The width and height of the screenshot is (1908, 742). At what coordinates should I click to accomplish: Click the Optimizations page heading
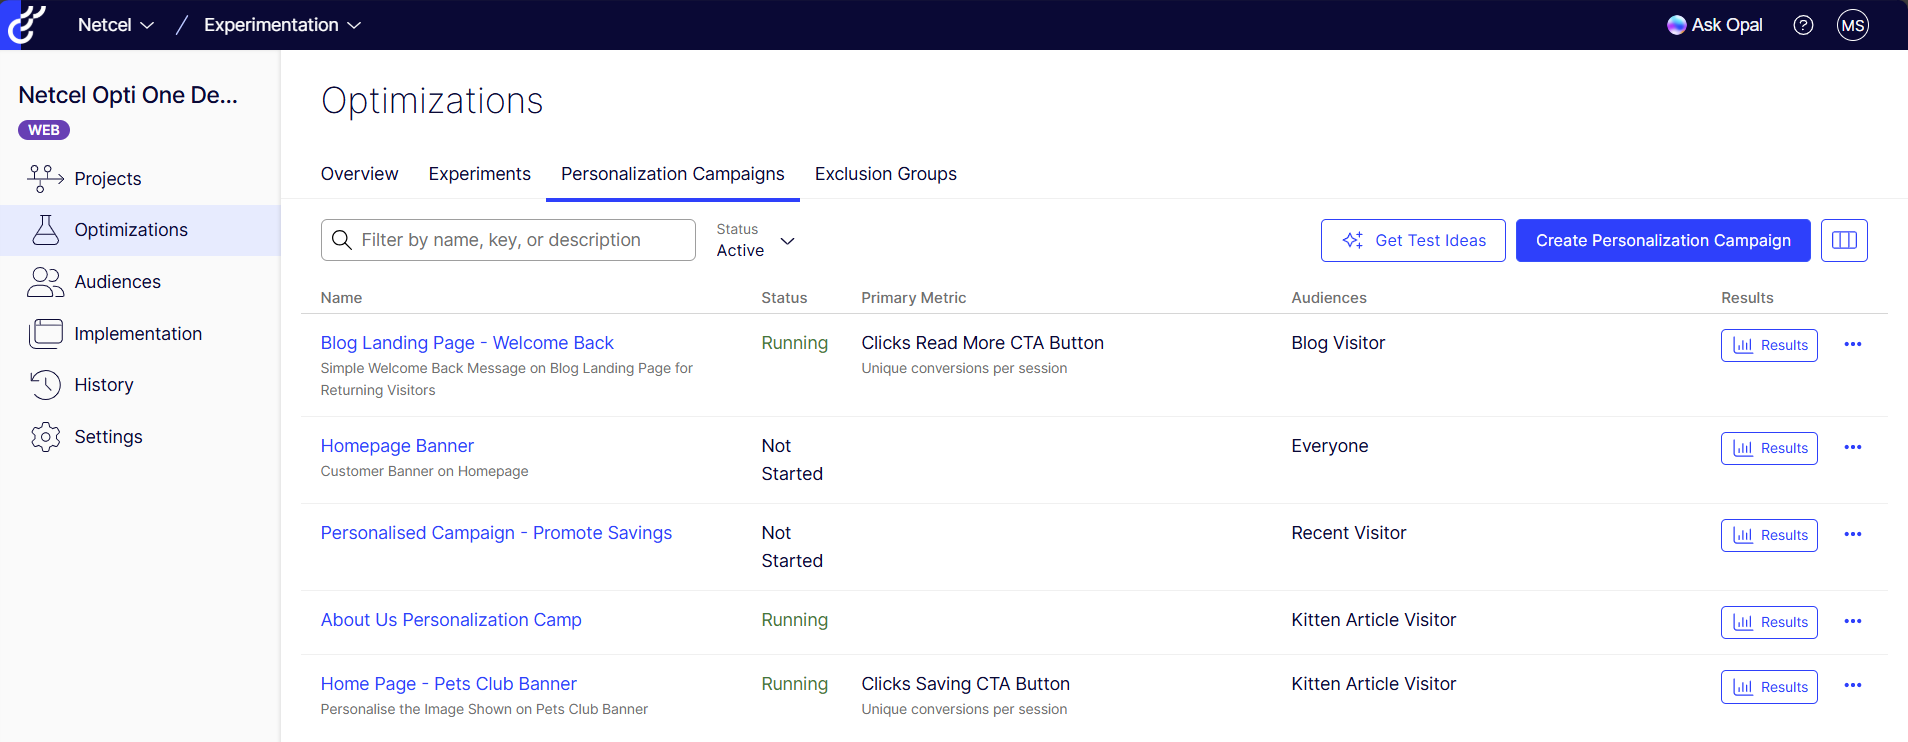pyautogui.click(x=432, y=101)
